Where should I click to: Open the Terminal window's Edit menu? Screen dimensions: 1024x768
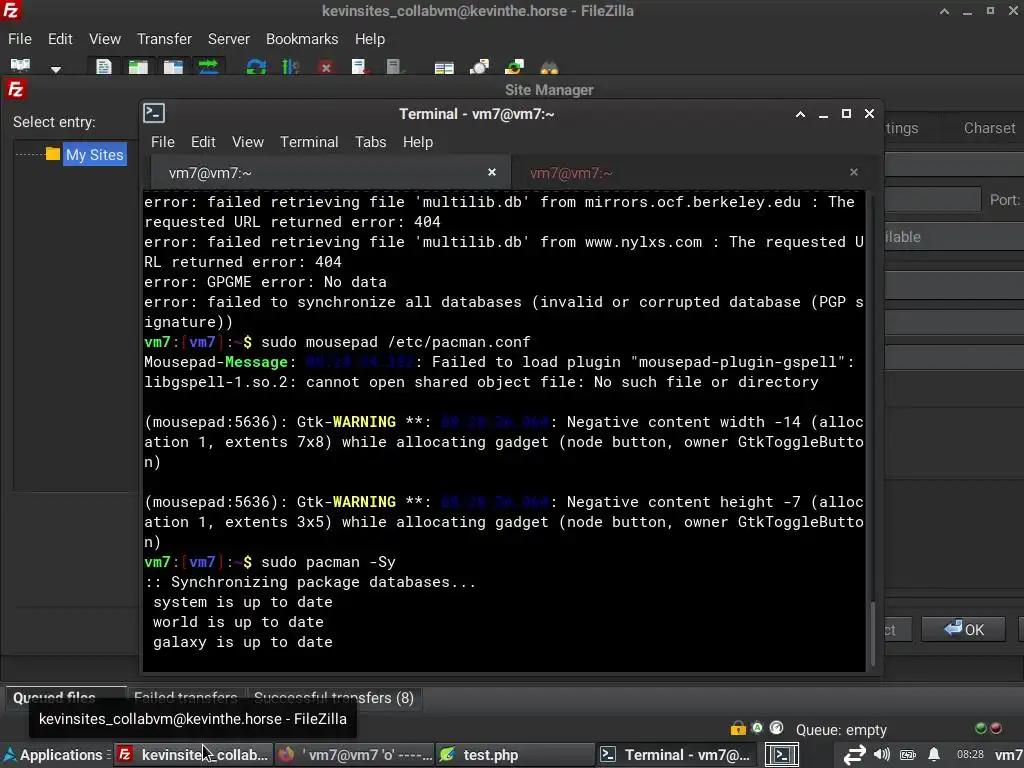[x=203, y=142]
